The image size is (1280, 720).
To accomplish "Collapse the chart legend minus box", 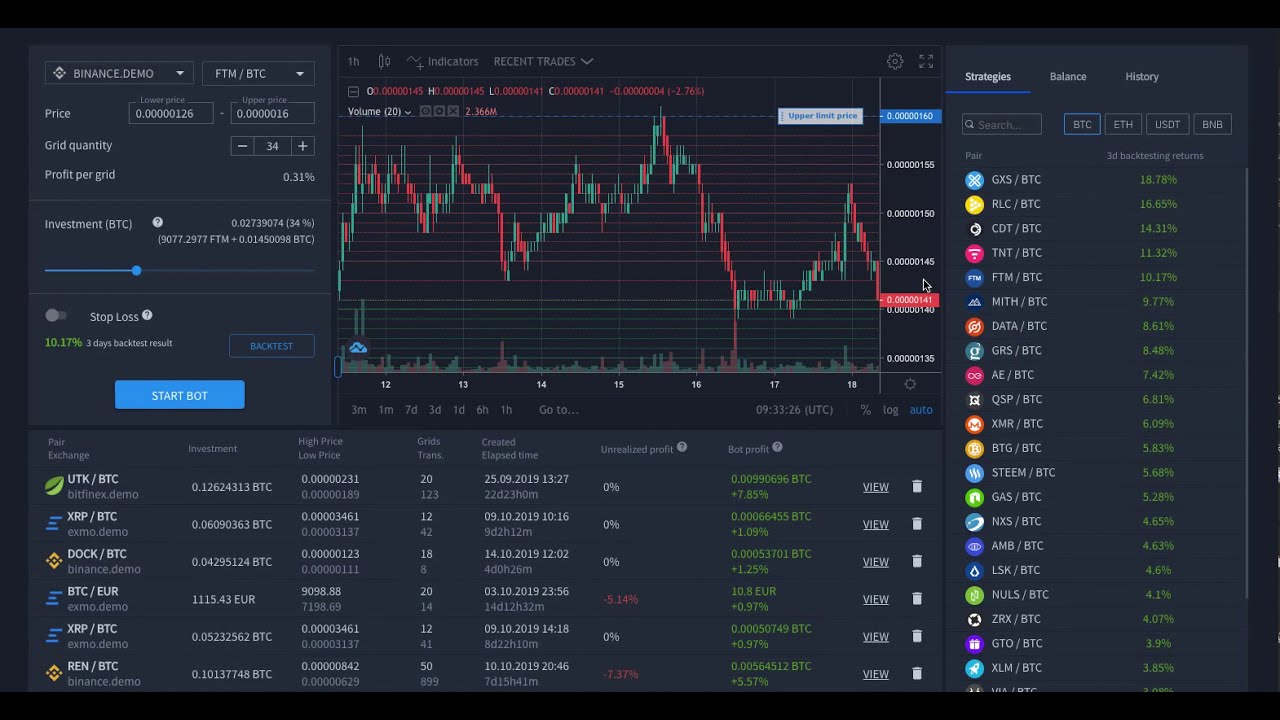I will coord(353,91).
